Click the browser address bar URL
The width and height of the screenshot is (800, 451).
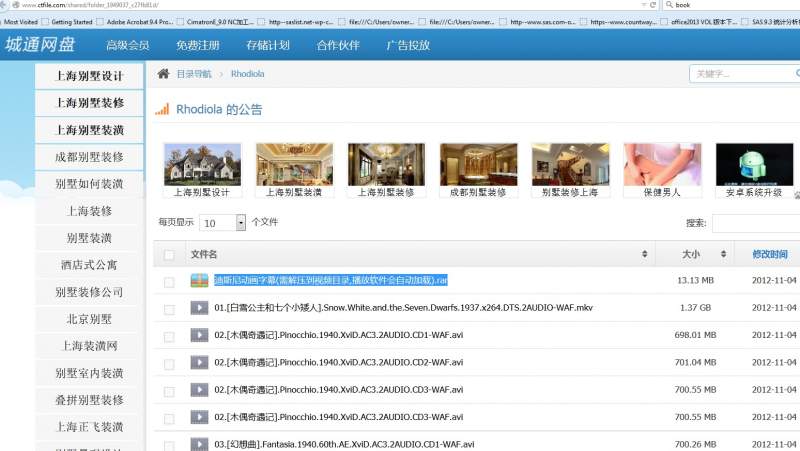pyautogui.click(x=90, y=5)
